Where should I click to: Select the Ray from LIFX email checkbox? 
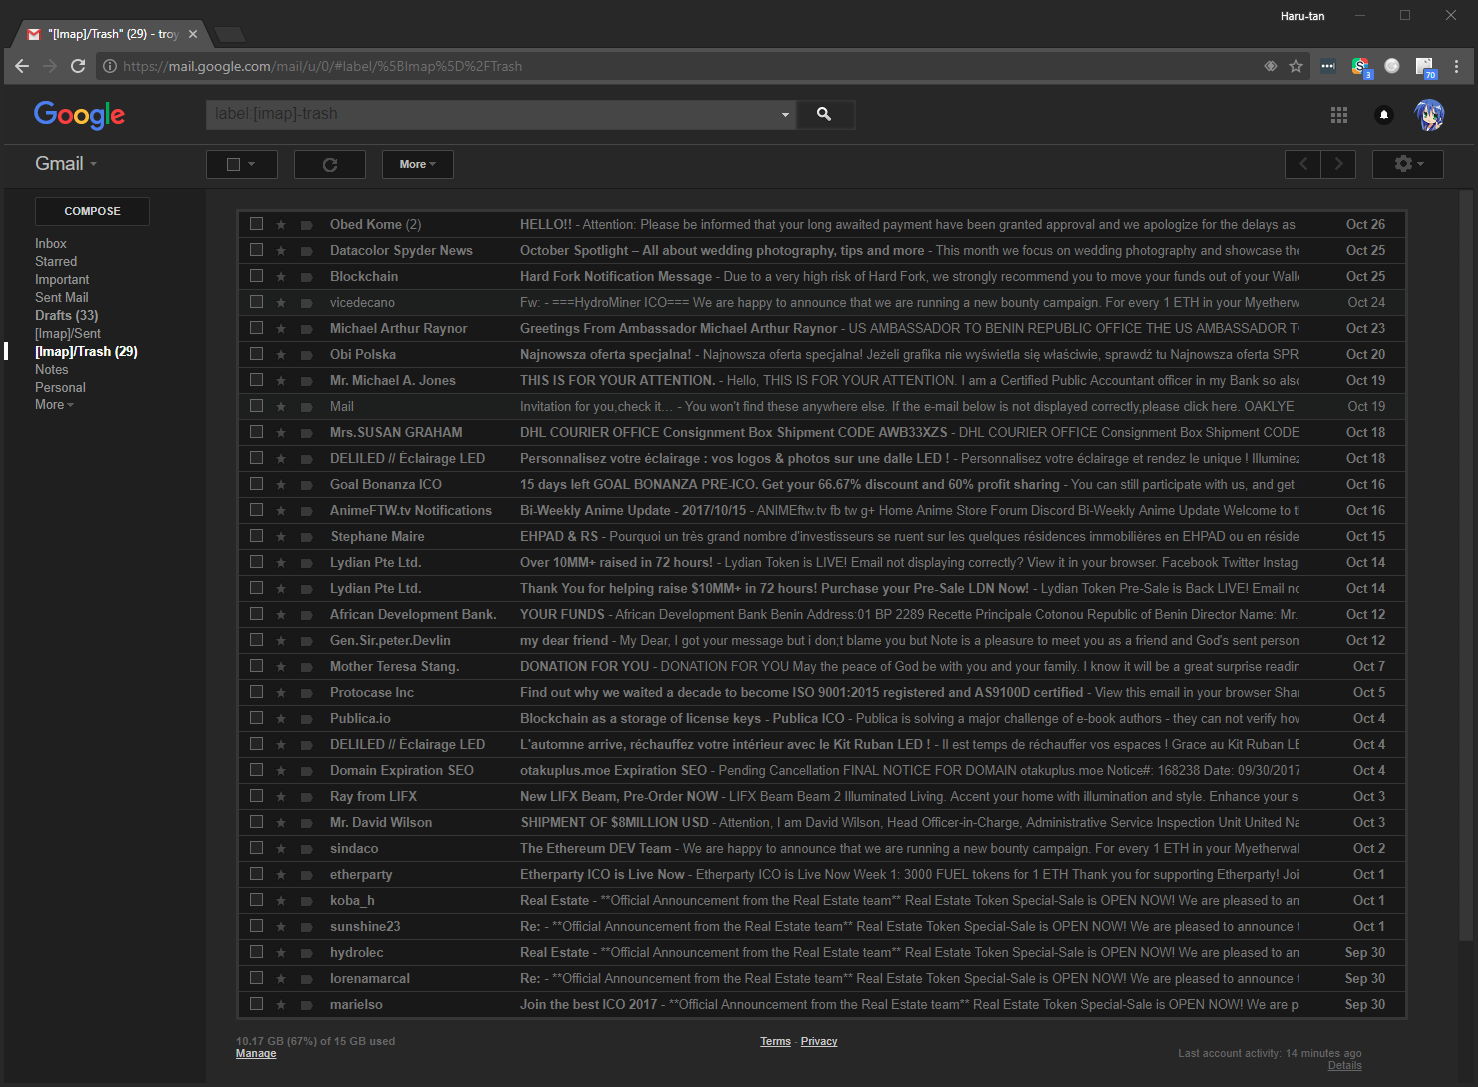pos(257,796)
